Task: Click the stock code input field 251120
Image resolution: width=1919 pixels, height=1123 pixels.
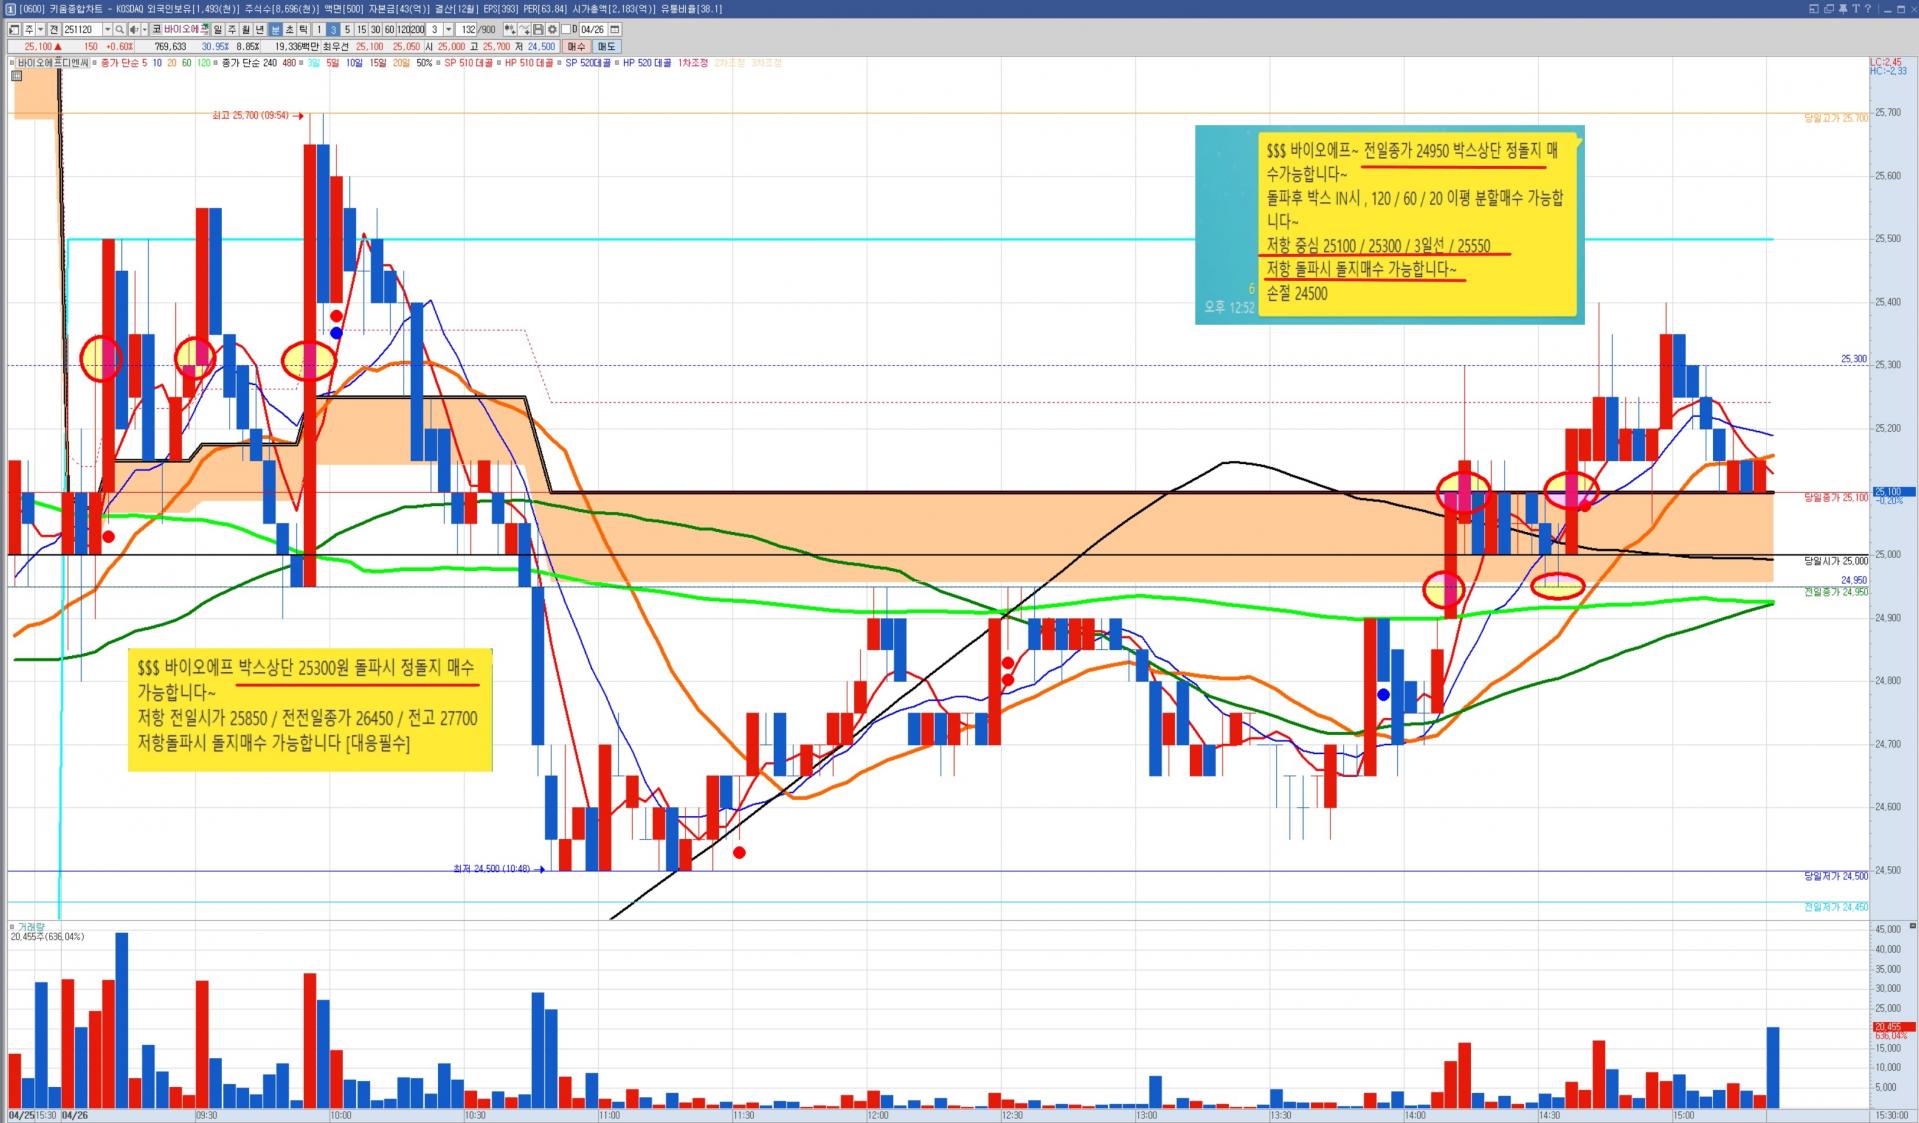Action: click(x=82, y=30)
